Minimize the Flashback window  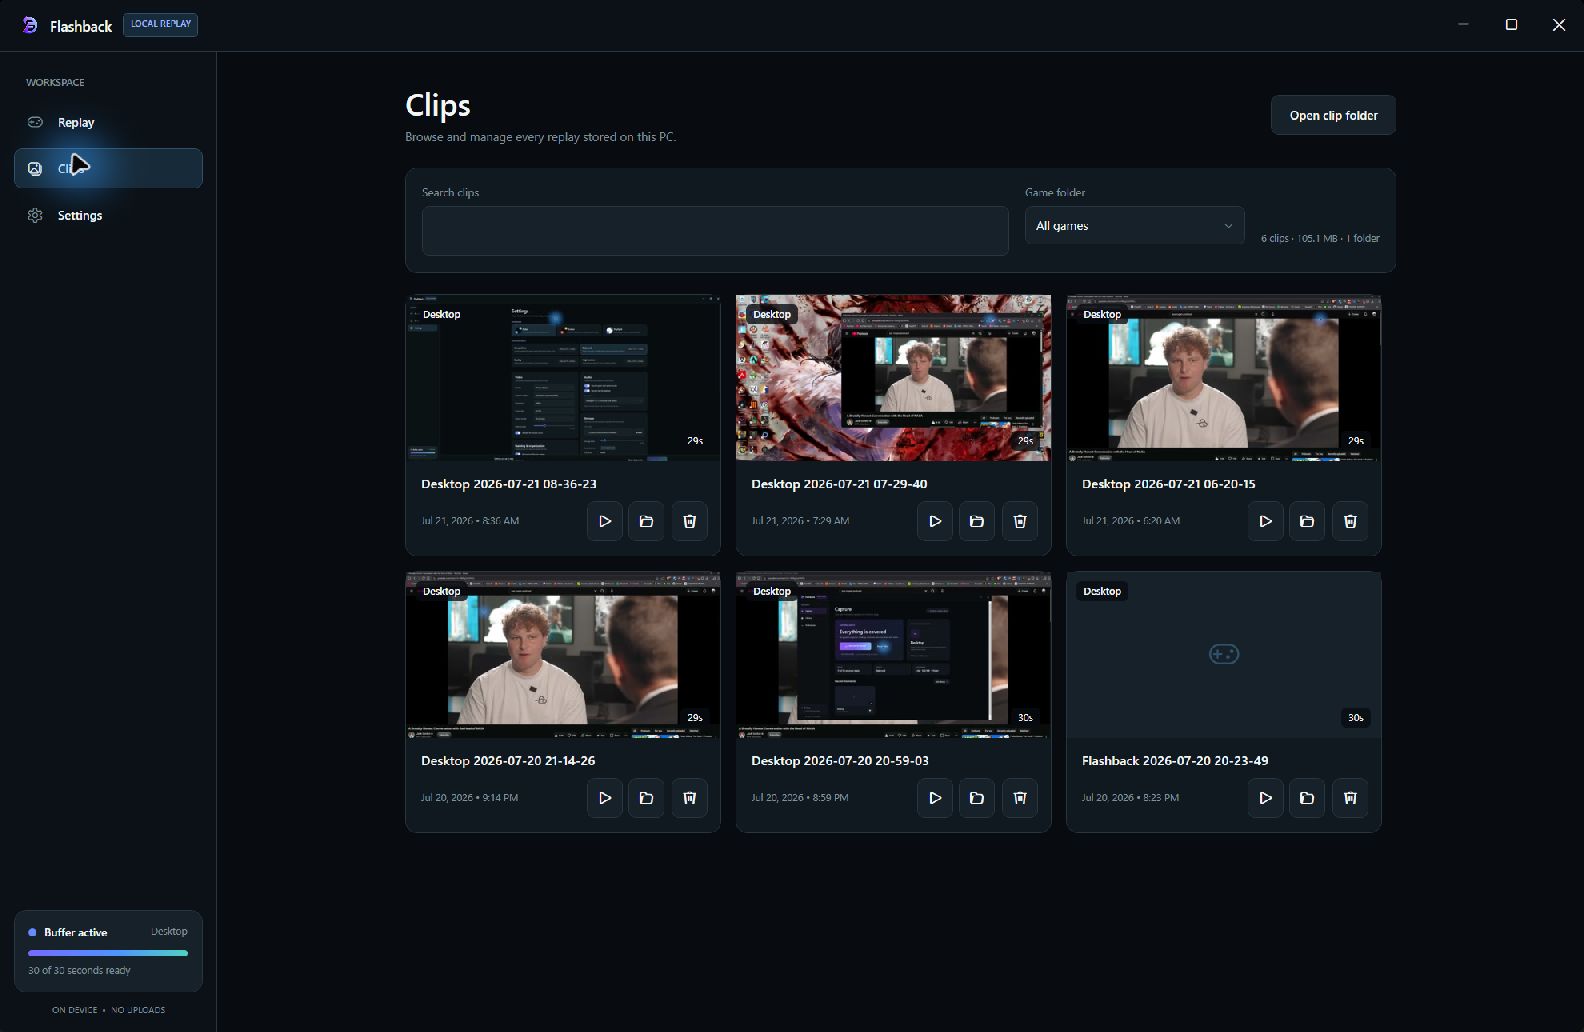(1463, 25)
